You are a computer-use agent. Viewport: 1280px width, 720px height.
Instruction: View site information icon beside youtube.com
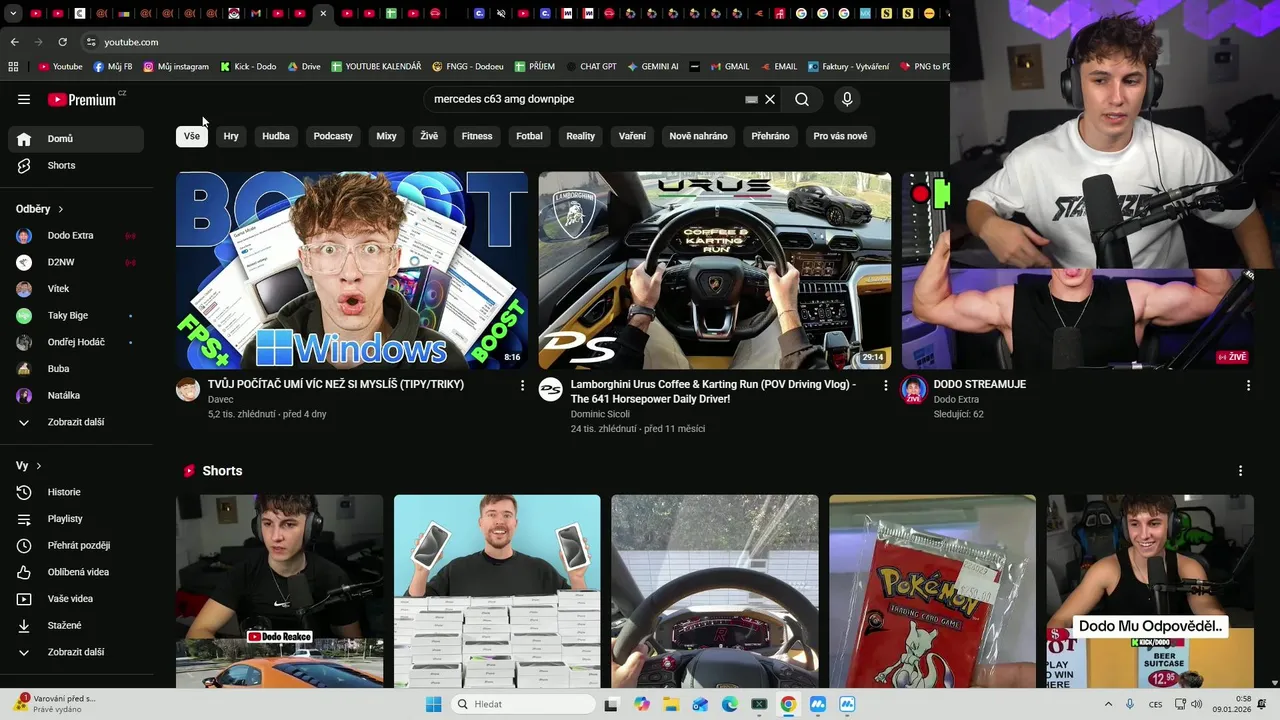click(x=91, y=42)
